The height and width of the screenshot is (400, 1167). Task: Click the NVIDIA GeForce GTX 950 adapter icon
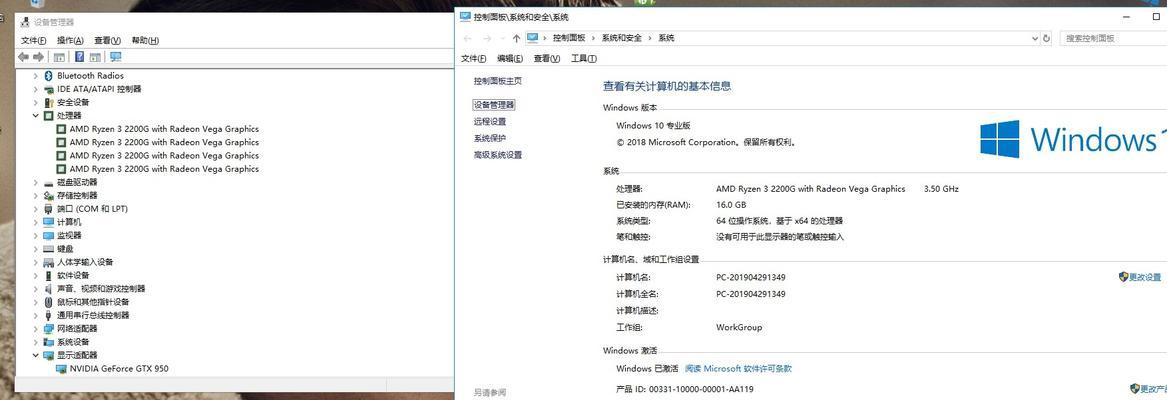click(61, 369)
